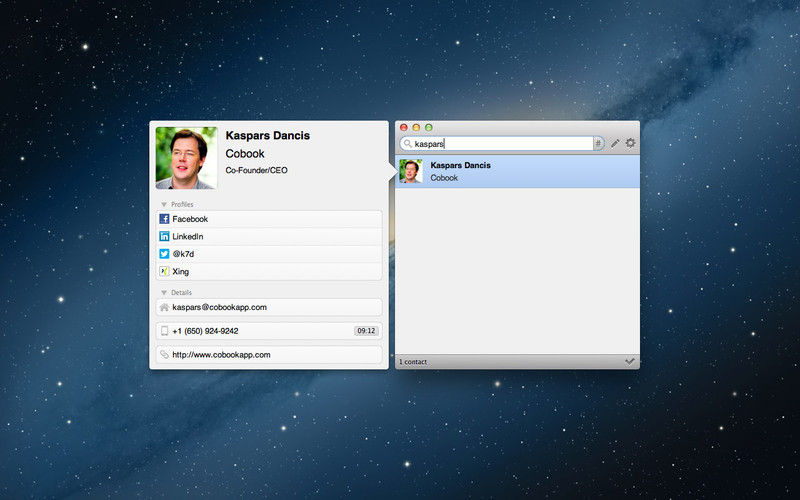The width and height of the screenshot is (800, 500).
Task: Open the gear settings menu
Action: point(631,143)
